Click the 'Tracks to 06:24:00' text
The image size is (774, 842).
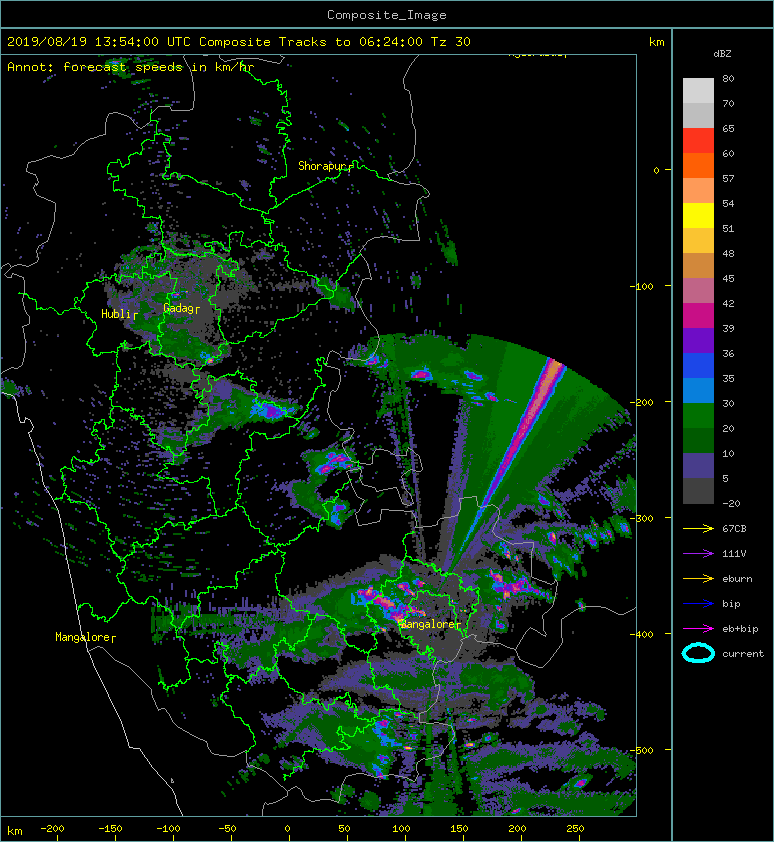(351, 42)
